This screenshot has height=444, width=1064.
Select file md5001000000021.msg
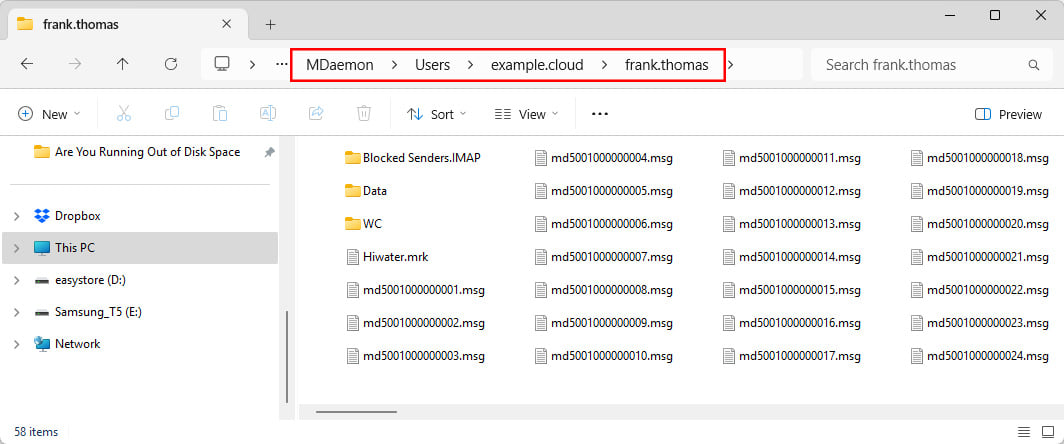979,257
